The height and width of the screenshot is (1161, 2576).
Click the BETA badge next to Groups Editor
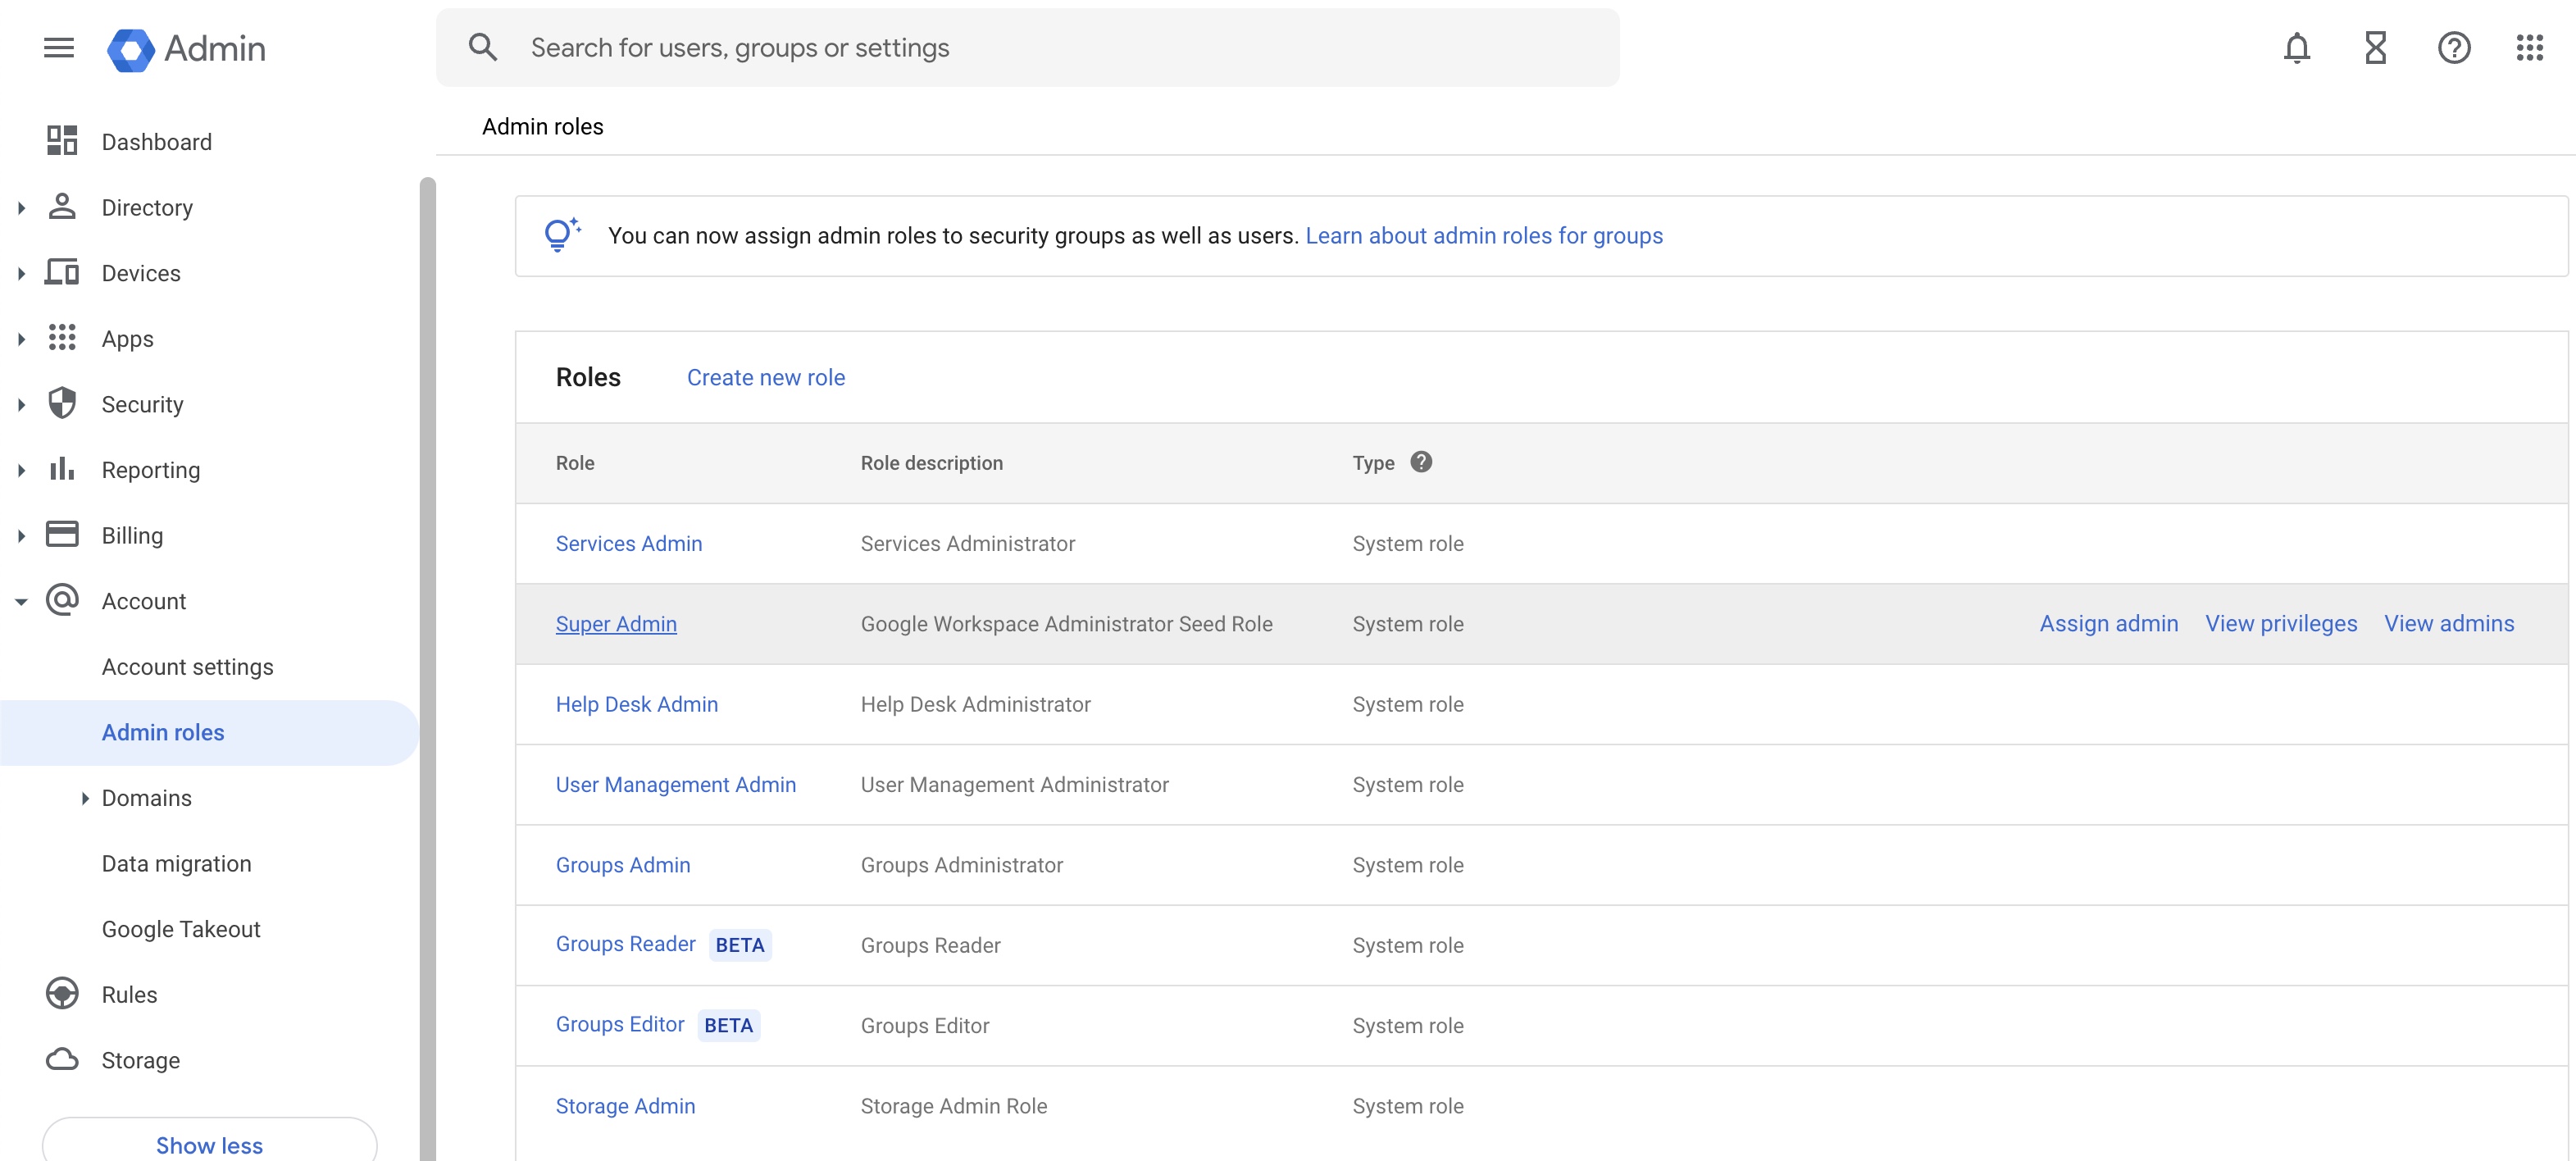728,1025
